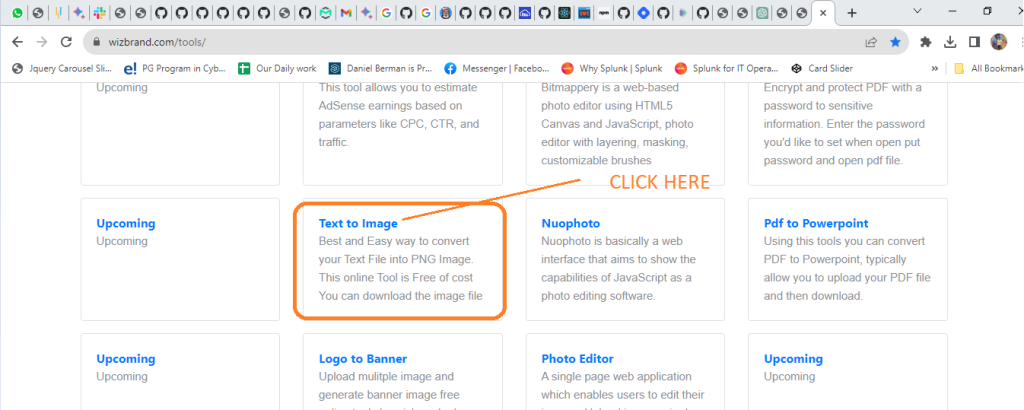Toggle the bookmark star in address bar
The width and height of the screenshot is (1024, 410).
click(x=895, y=42)
